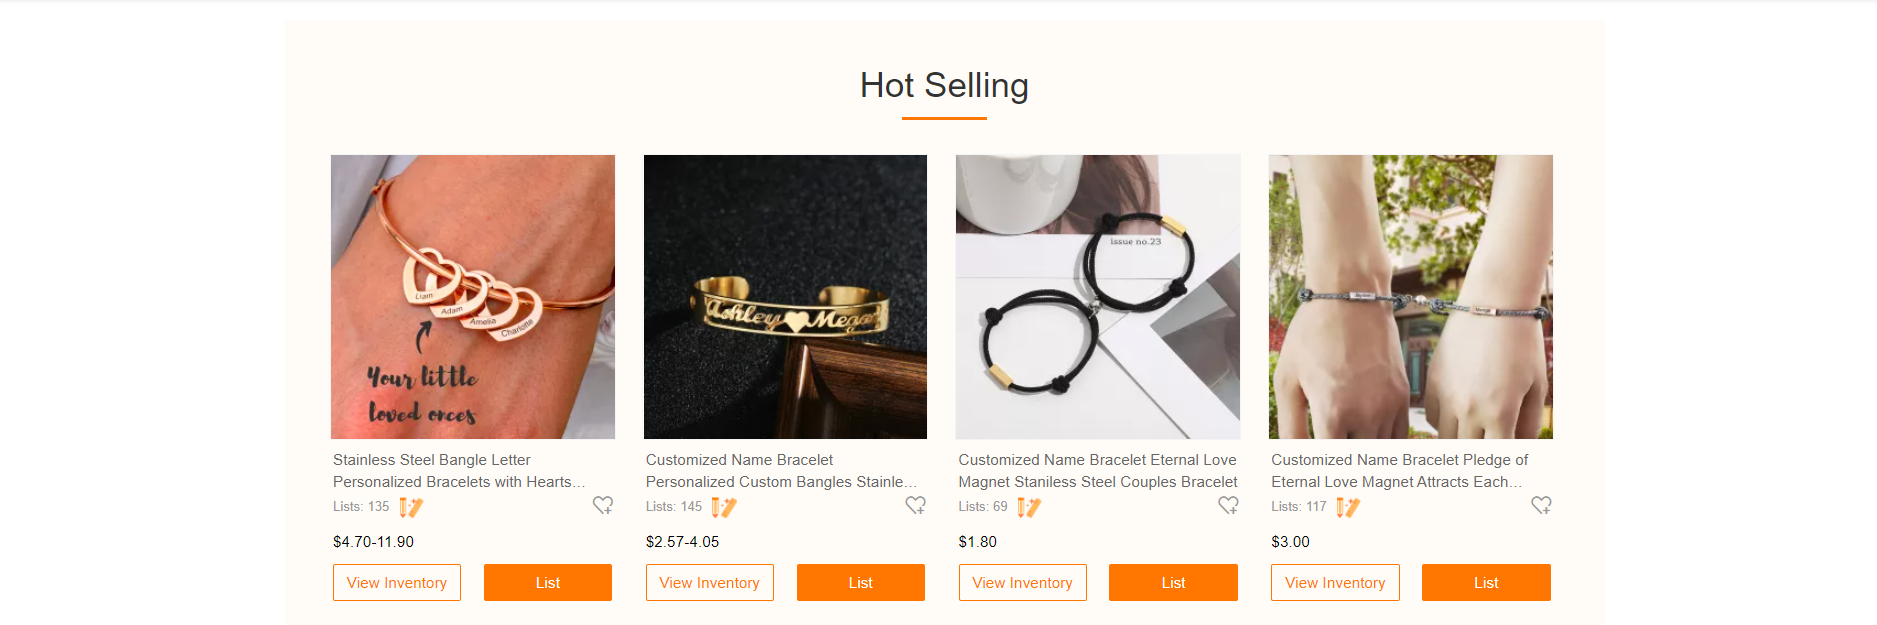Click wishlist heart on $3.00 magnet bracelet
This screenshot has height=625, width=1877.
coord(1541,506)
